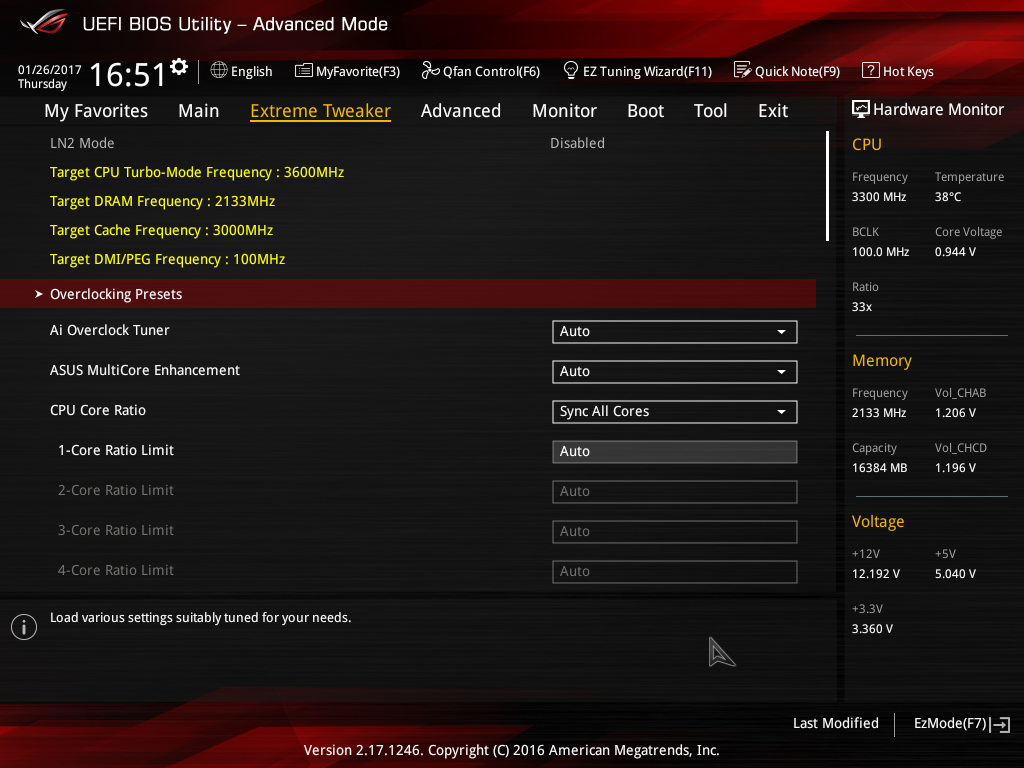The image size is (1024, 768).
Task: Click Target DRAM Frequency : 2133MHz
Action: pos(162,201)
